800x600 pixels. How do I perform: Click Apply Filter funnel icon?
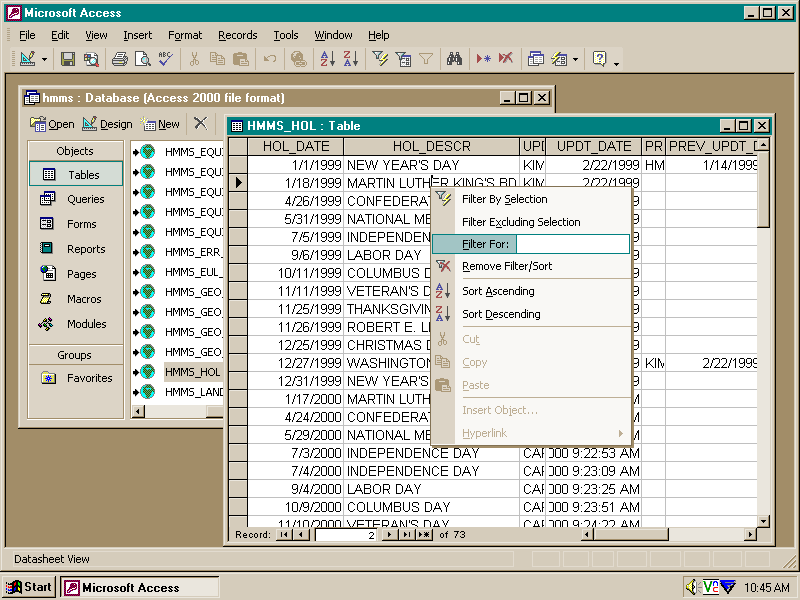[426, 59]
